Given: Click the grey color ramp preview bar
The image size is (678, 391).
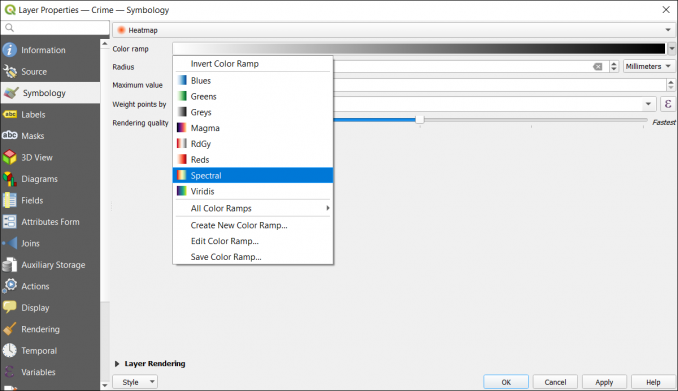Looking at the screenshot, I should (419, 48).
